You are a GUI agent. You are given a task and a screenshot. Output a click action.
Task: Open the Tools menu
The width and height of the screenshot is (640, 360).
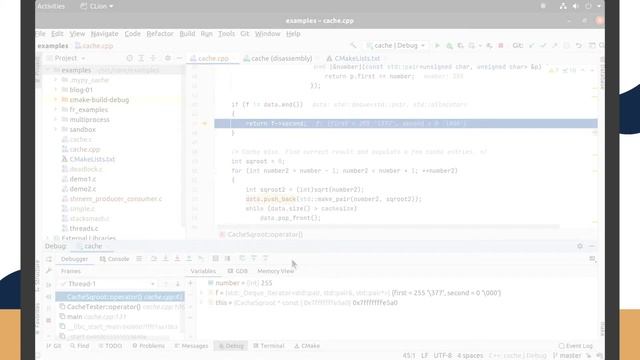pyautogui.click(x=226, y=33)
